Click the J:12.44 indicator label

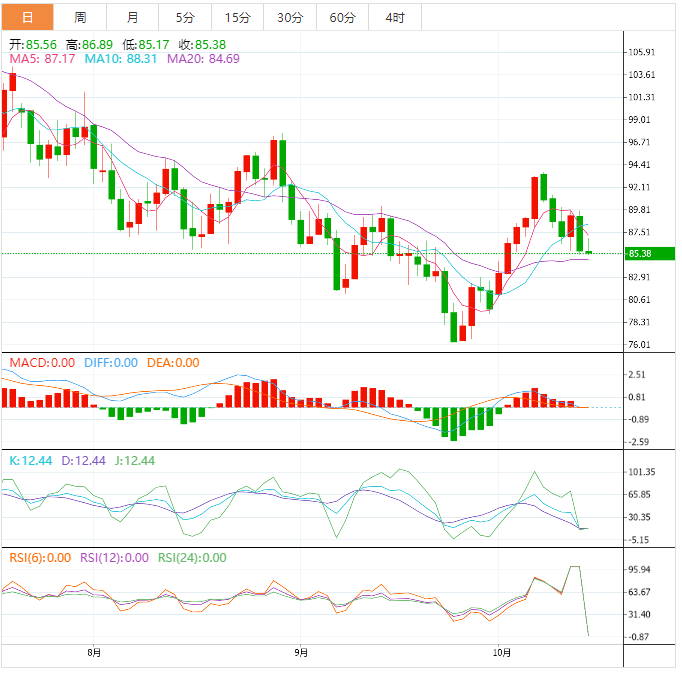[x=135, y=460]
